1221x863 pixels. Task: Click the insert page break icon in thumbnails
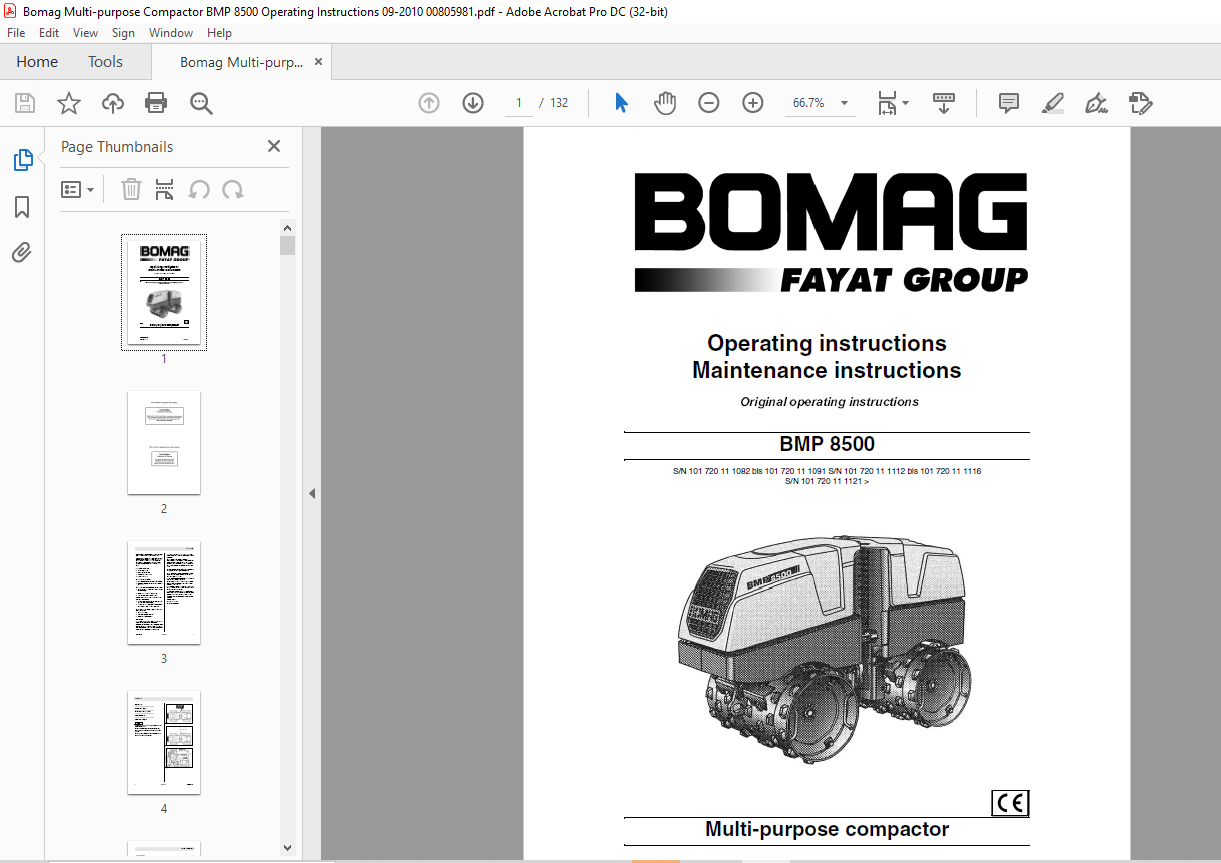pyautogui.click(x=165, y=189)
